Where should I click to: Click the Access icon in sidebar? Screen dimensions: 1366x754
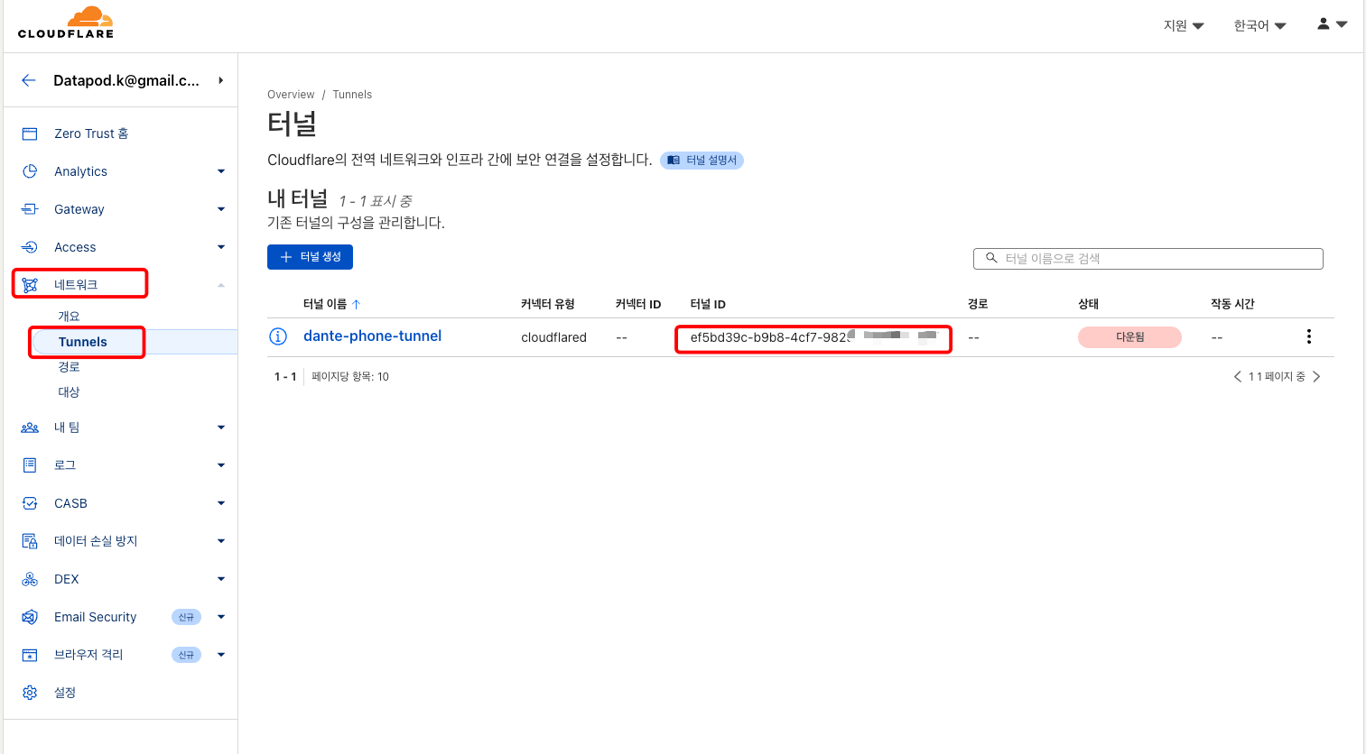click(x=30, y=247)
